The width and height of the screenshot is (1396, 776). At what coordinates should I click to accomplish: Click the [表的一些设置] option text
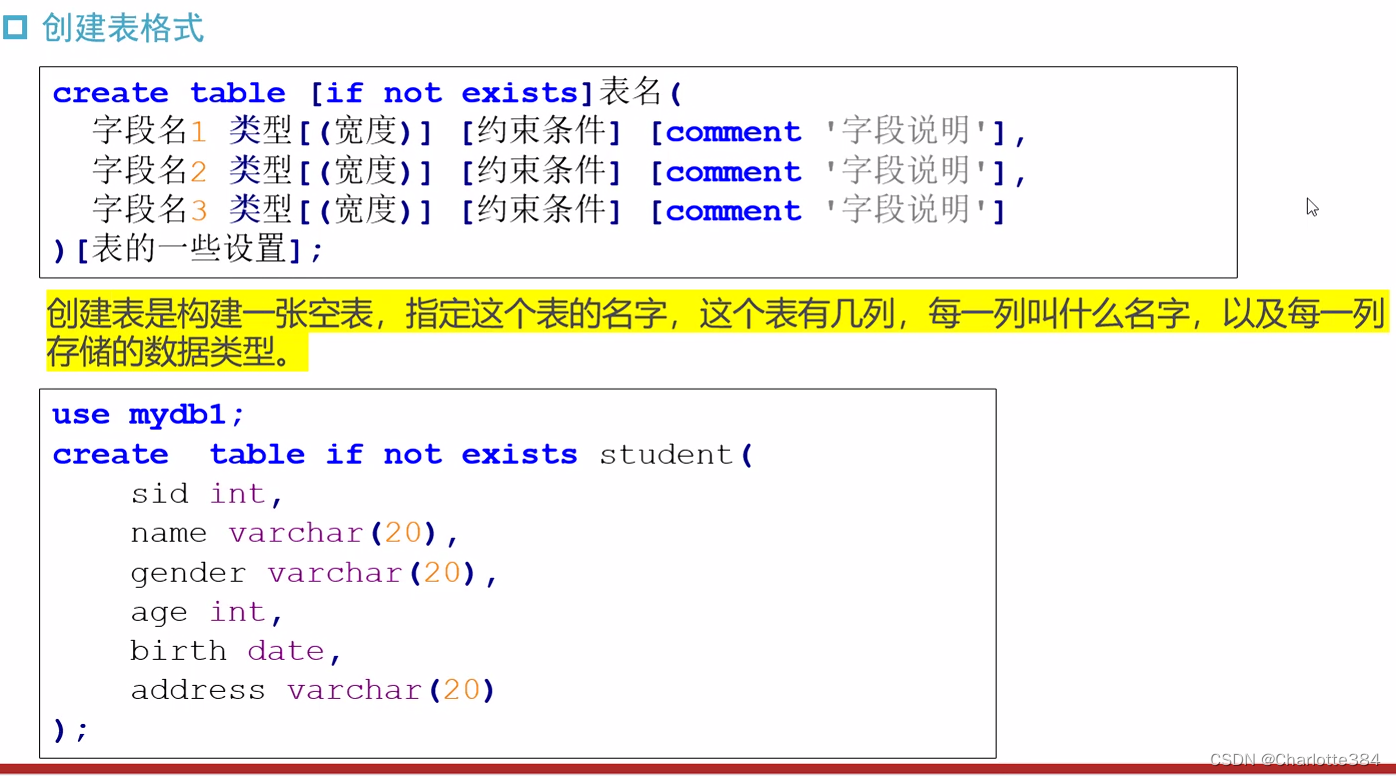click(x=189, y=250)
